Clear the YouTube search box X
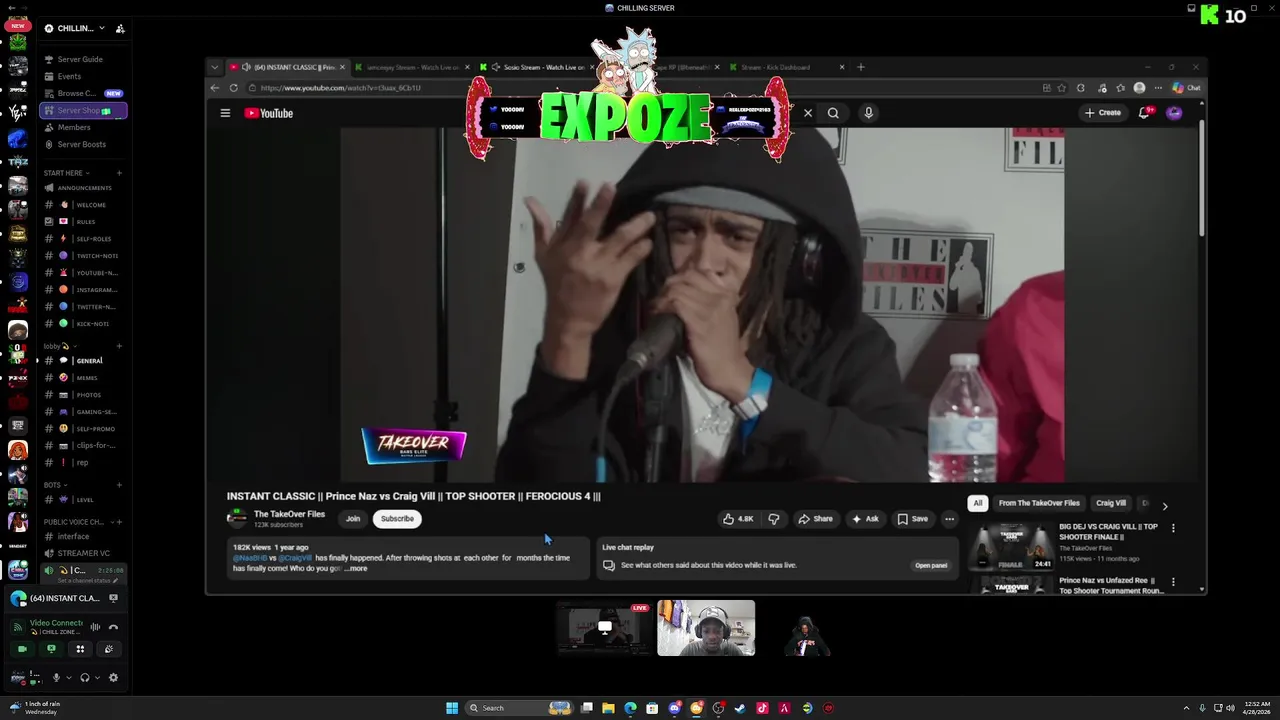1280x720 pixels. pyautogui.click(x=808, y=113)
